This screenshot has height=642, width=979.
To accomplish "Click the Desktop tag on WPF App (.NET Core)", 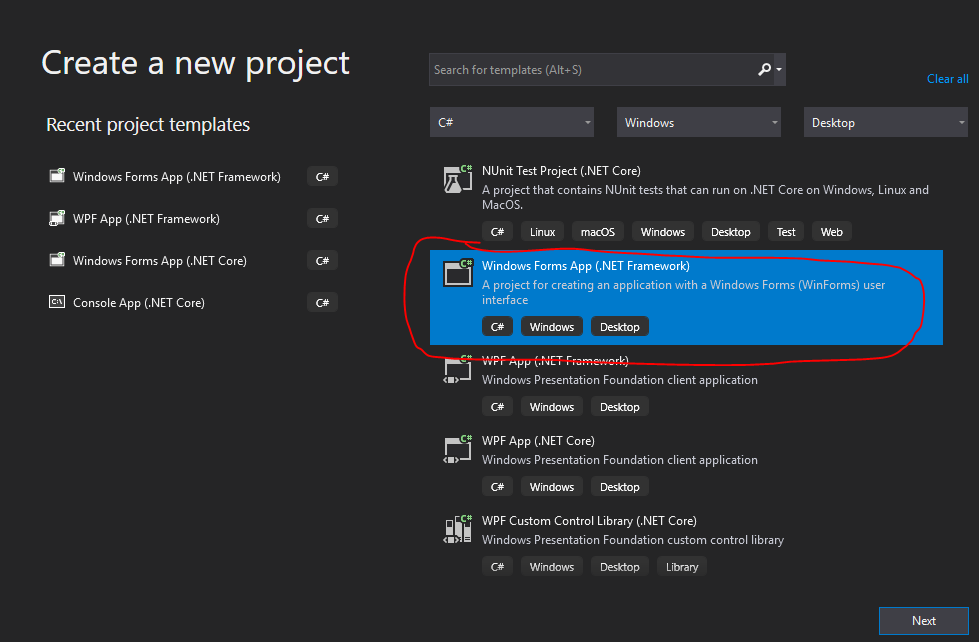I will [619, 486].
